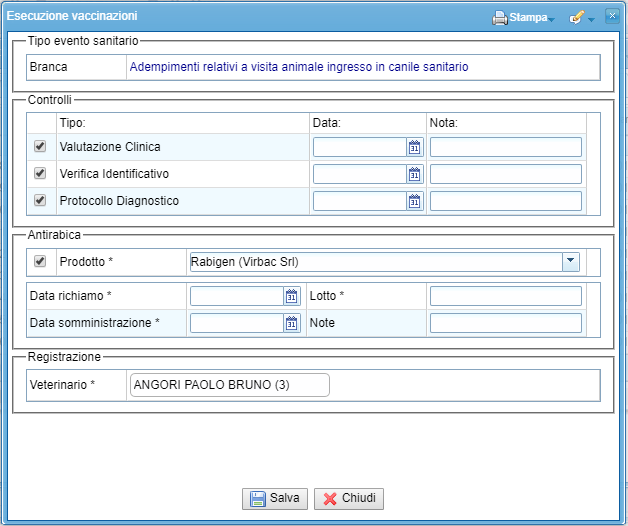This screenshot has width=628, height=526.
Task: Click the Verifica Identificativo Nota field
Action: (x=506, y=174)
